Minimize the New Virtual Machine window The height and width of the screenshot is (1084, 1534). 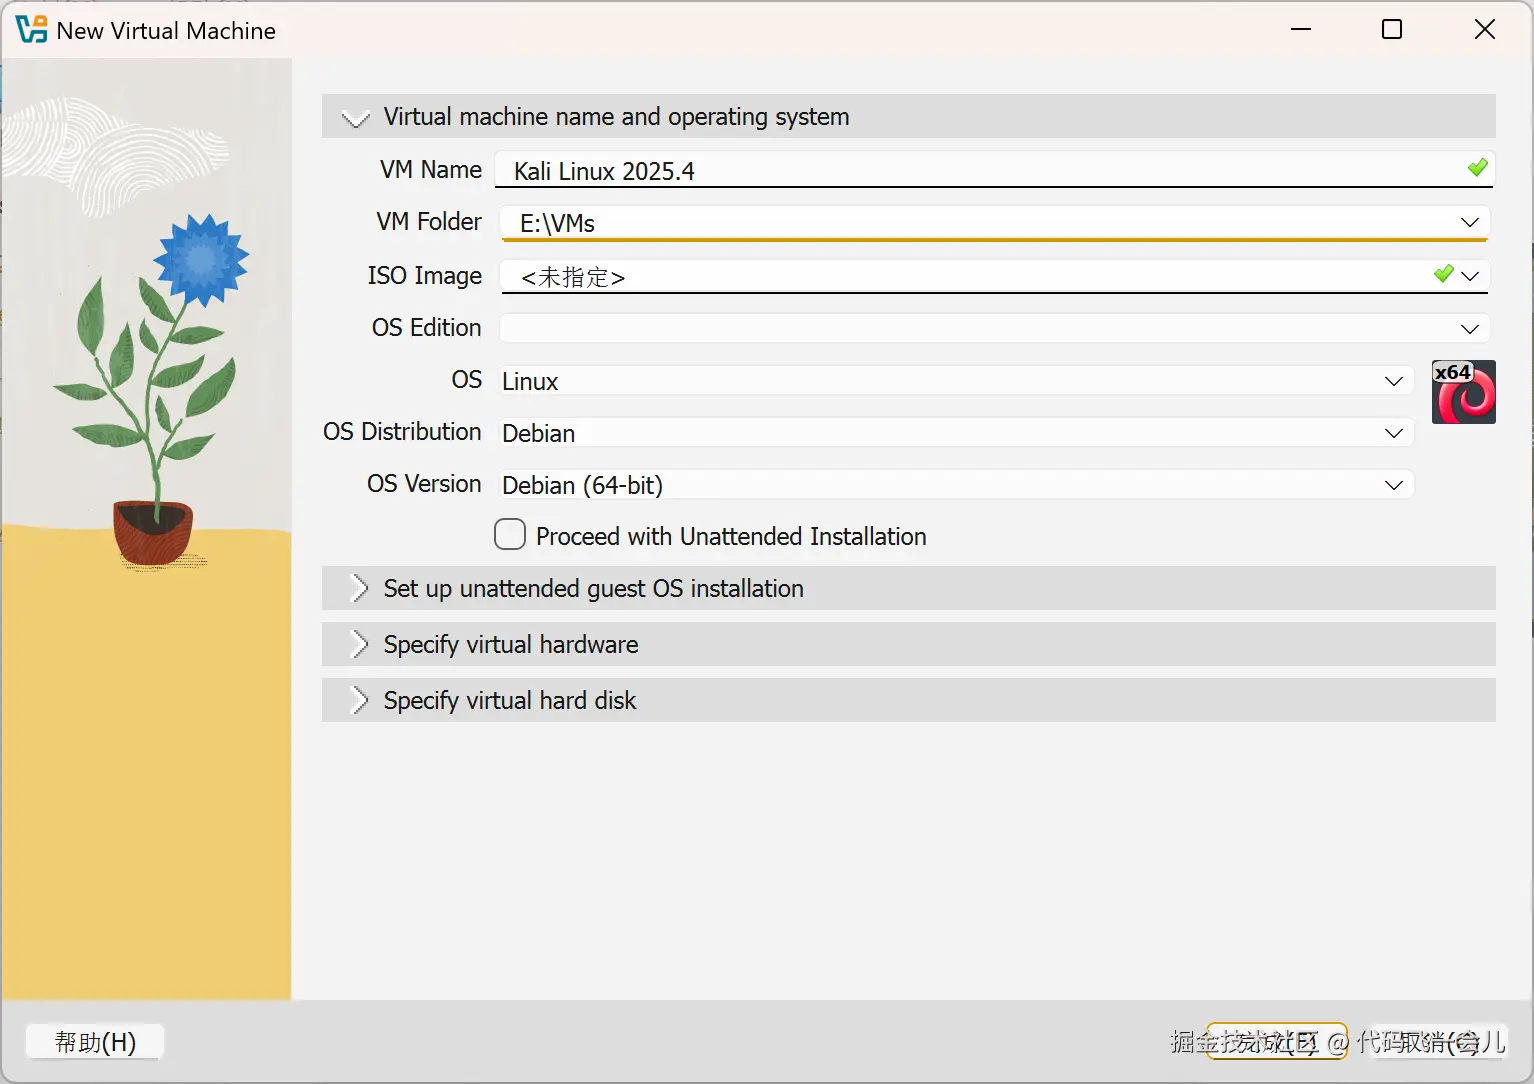pos(1301,29)
